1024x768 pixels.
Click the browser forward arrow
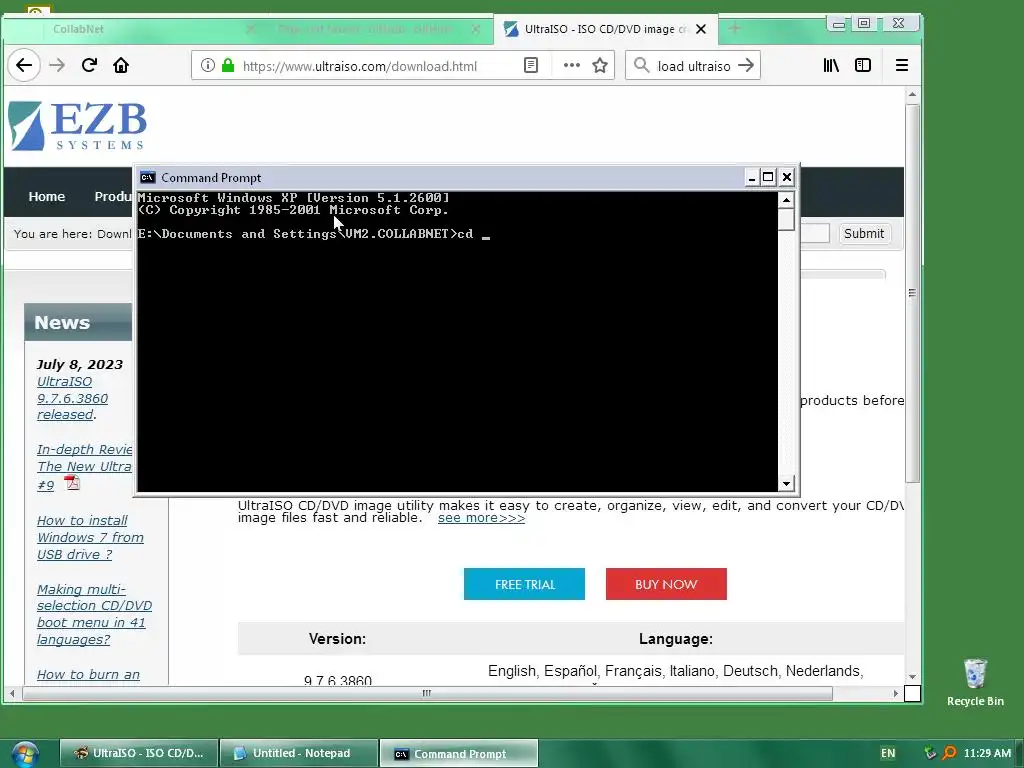pyautogui.click(x=57, y=65)
